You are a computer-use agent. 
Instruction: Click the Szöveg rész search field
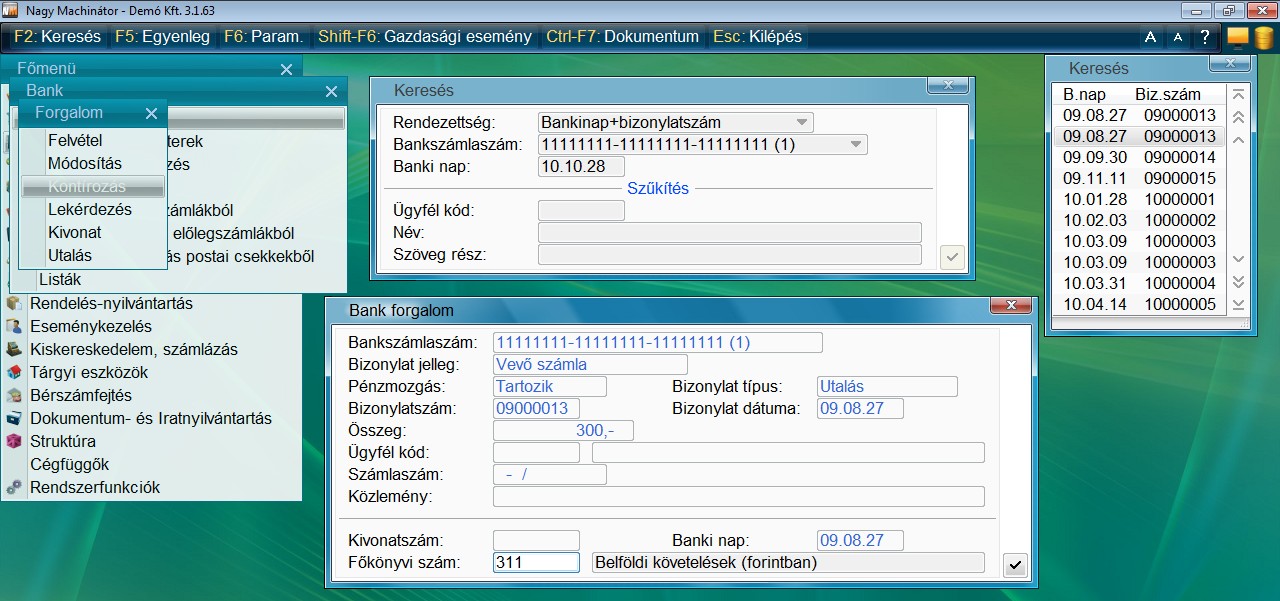(730, 254)
